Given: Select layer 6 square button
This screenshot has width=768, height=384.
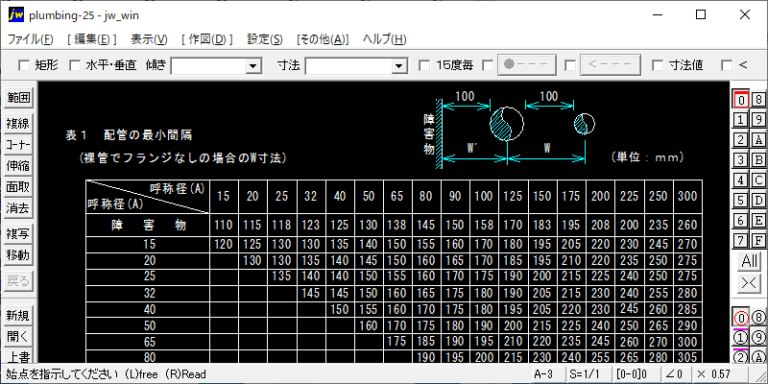Looking at the screenshot, I should 741,220.
